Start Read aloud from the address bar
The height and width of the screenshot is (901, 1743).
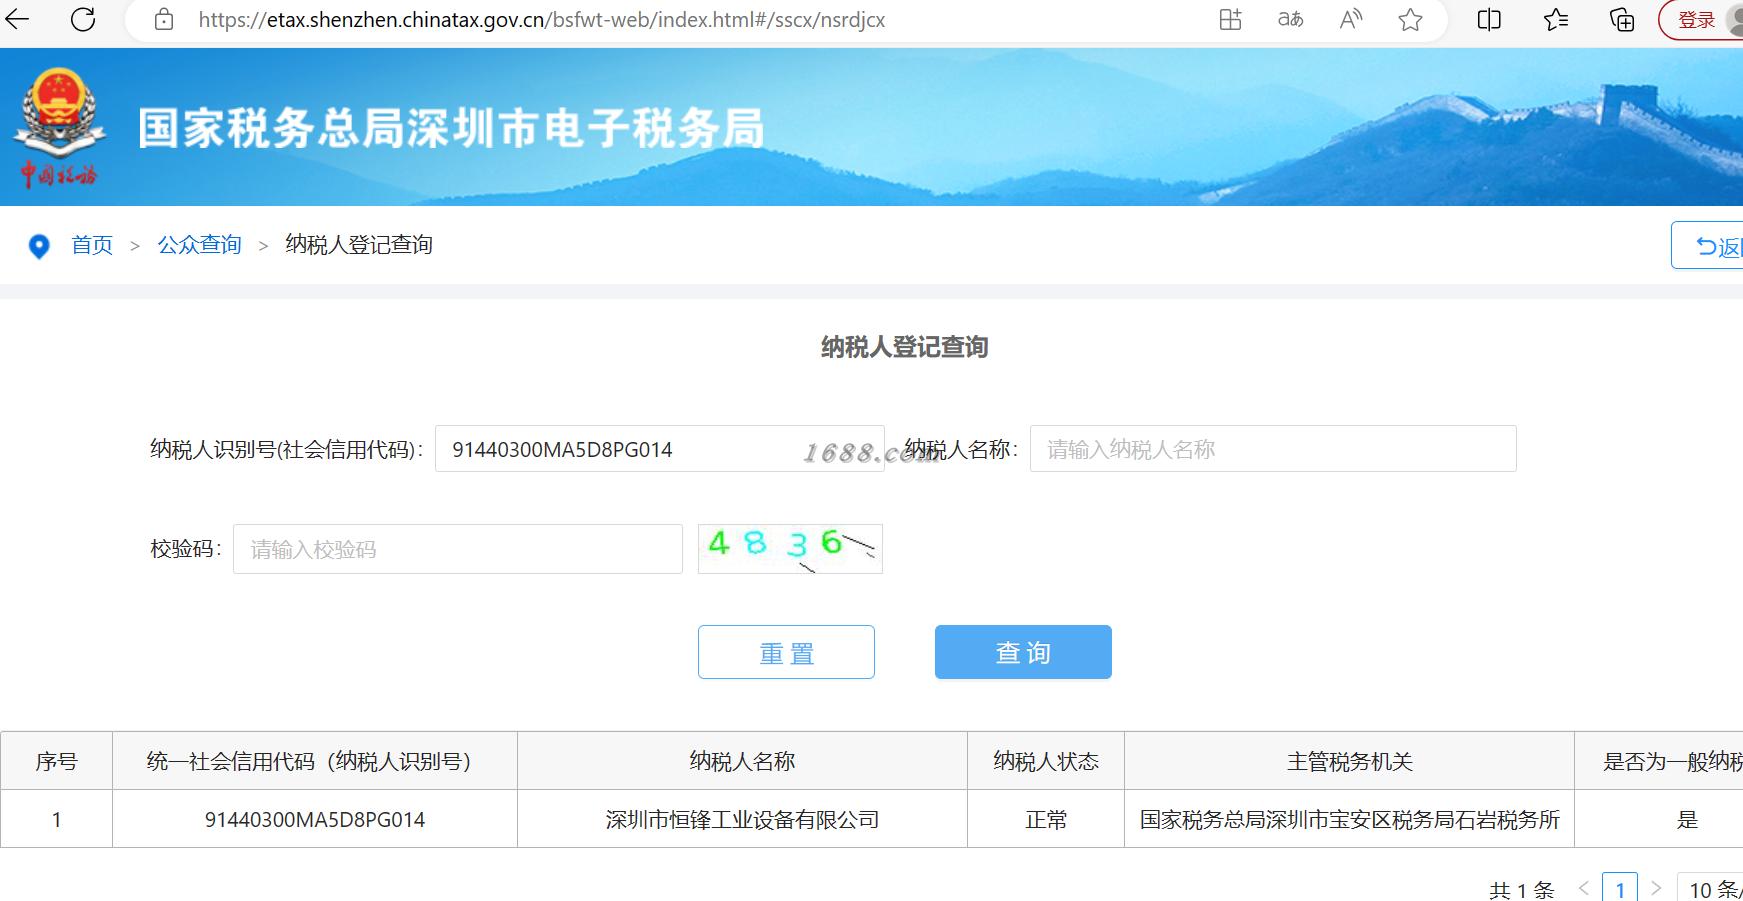tap(1351, 19)
